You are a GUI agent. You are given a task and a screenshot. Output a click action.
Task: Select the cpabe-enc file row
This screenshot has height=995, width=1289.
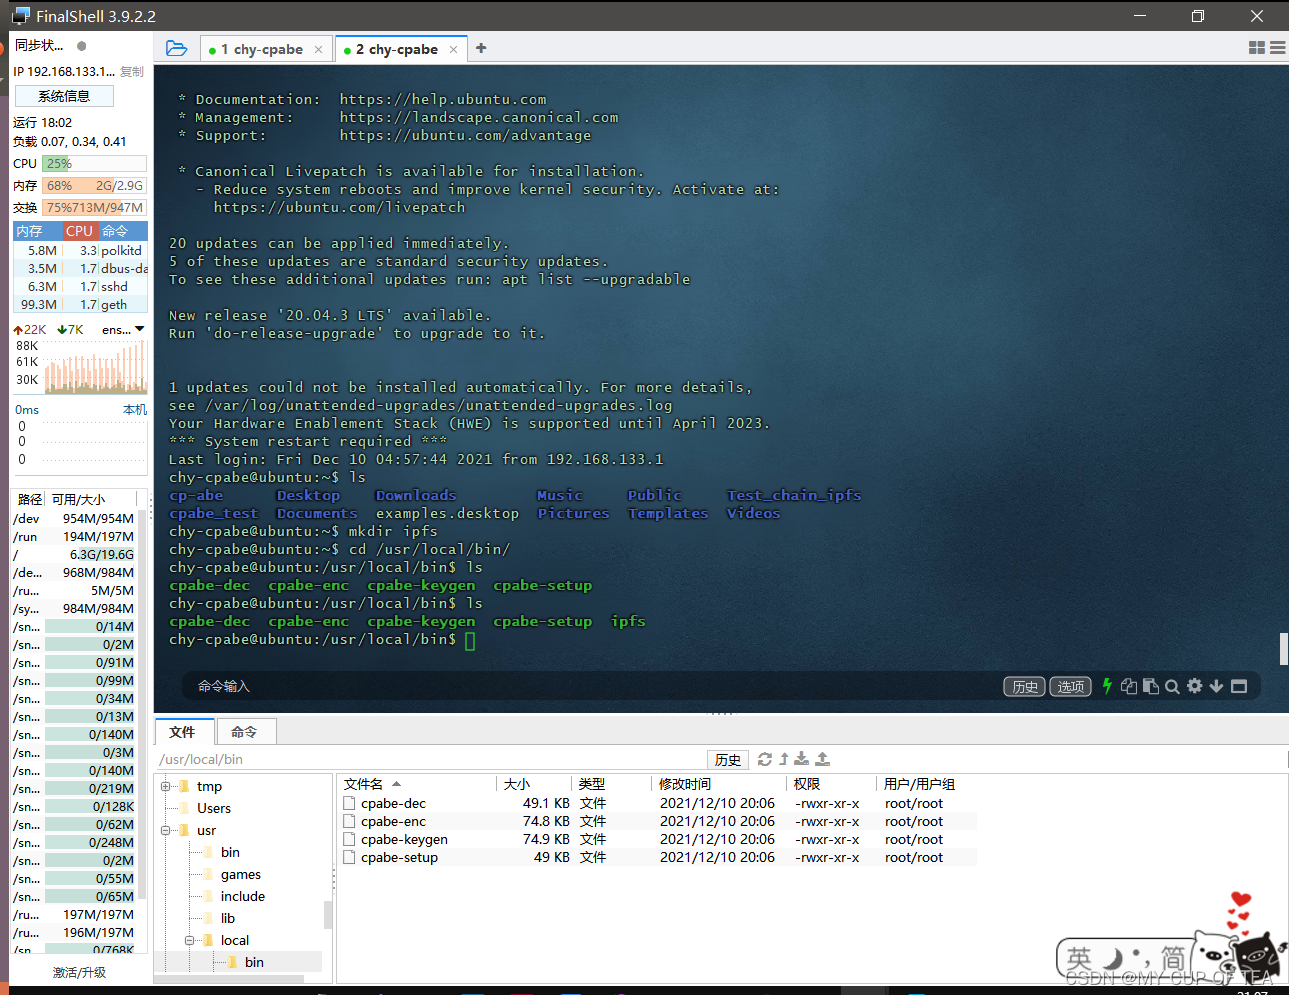coord(658,821)
